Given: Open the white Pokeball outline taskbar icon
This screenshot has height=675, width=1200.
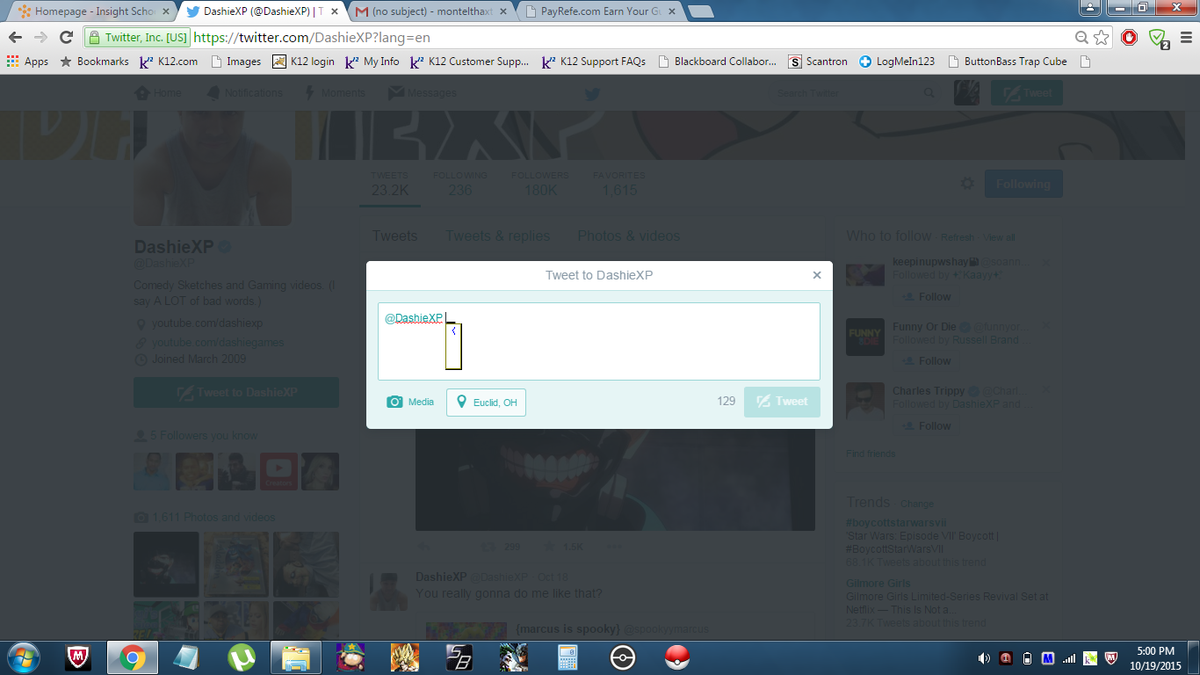Looking at the screenshot, I should 623,657.
